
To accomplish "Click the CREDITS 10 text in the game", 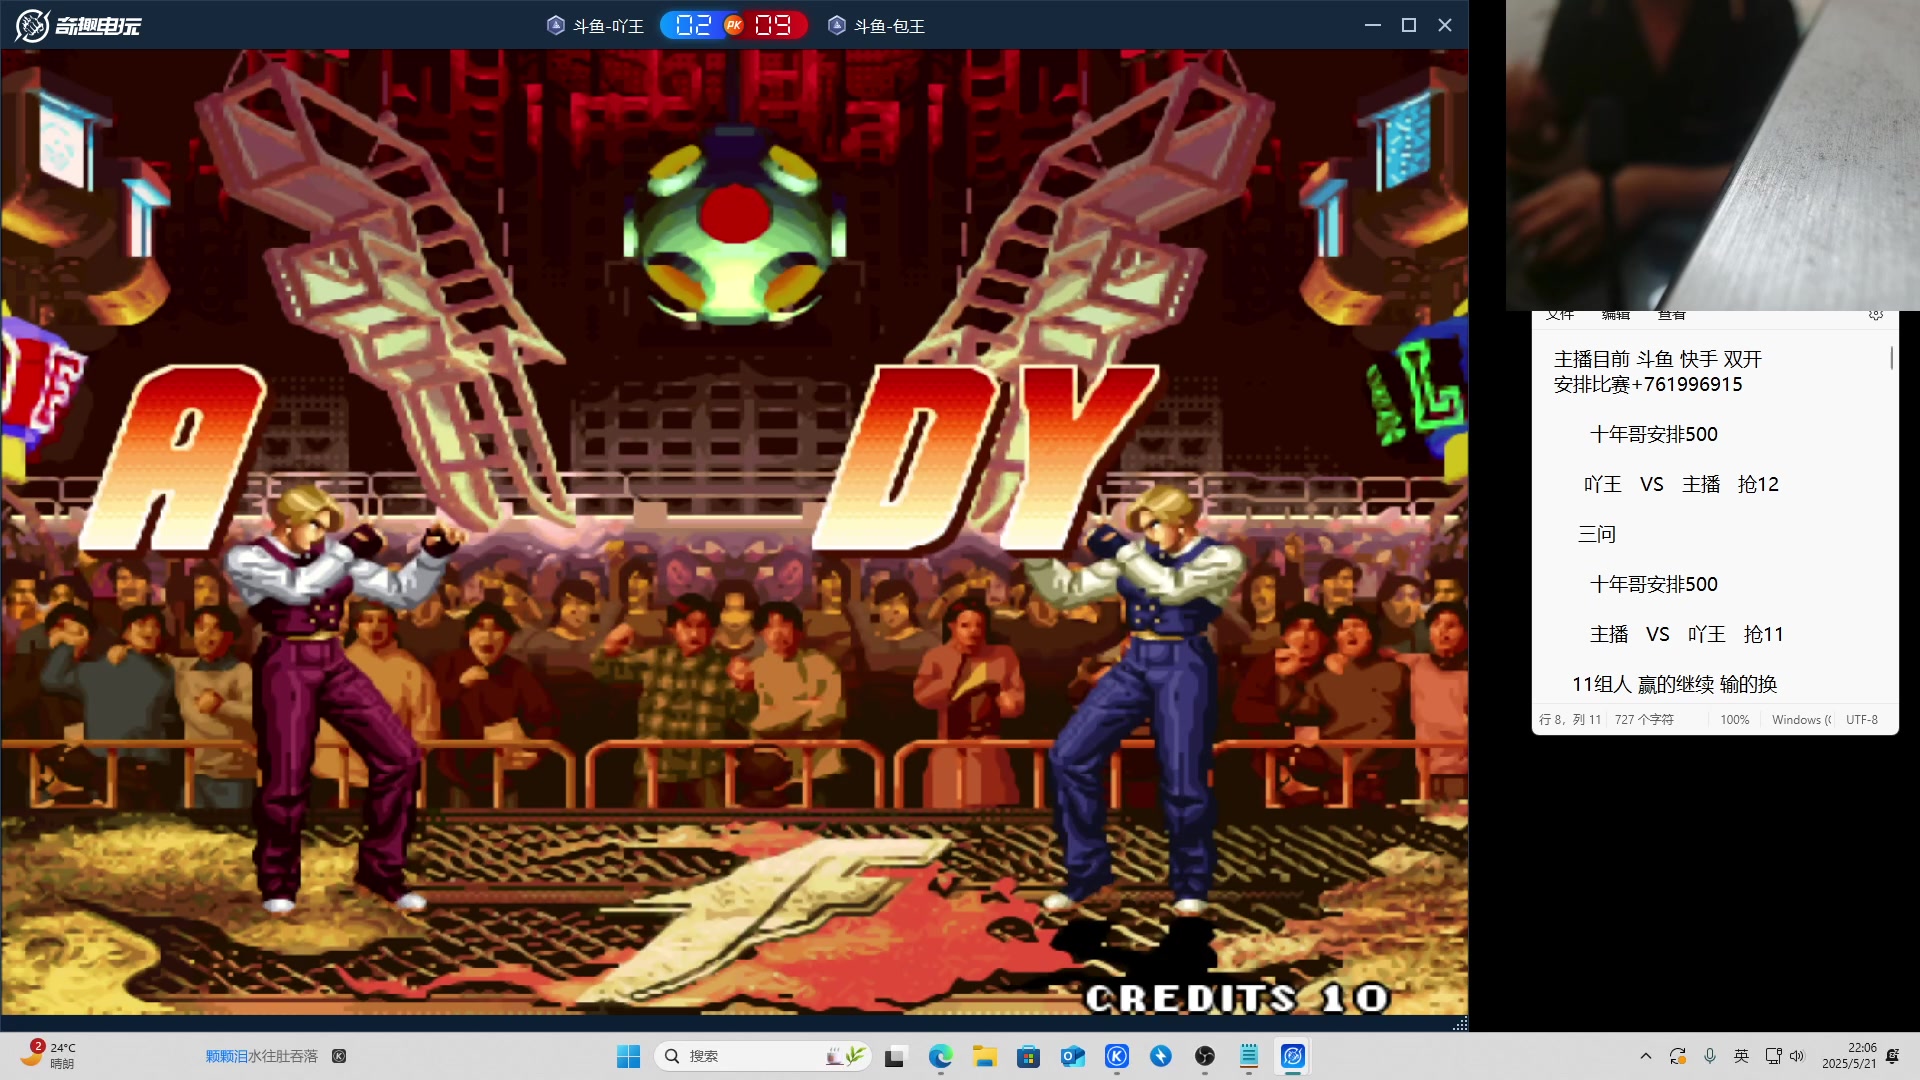I will click(x=1238, y=997).
